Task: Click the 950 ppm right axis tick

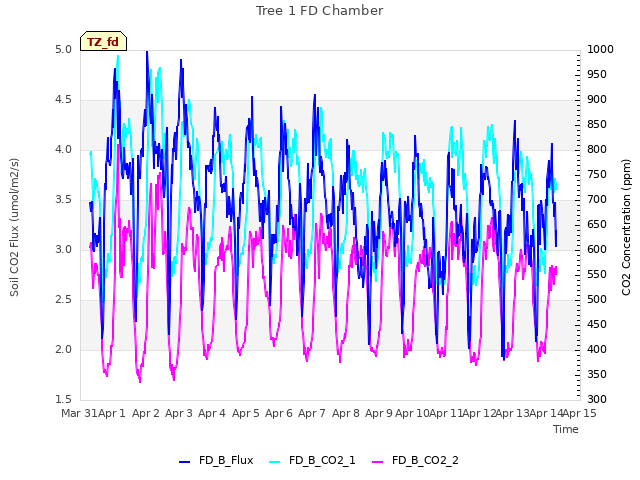Action: (x=597, y=75)
